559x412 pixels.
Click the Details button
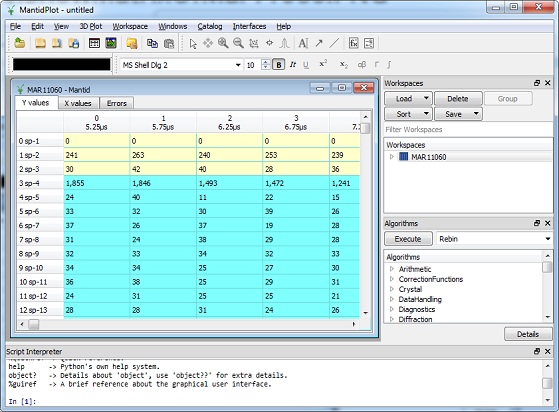tap(528, 334)
